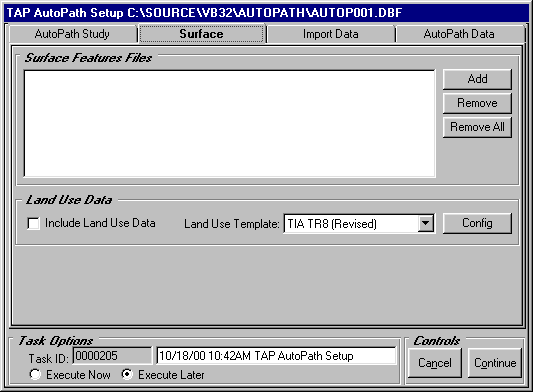Go to the AutoPath Data tab
This screenshot has width=533, height=392.
click(x=459, y=34)
